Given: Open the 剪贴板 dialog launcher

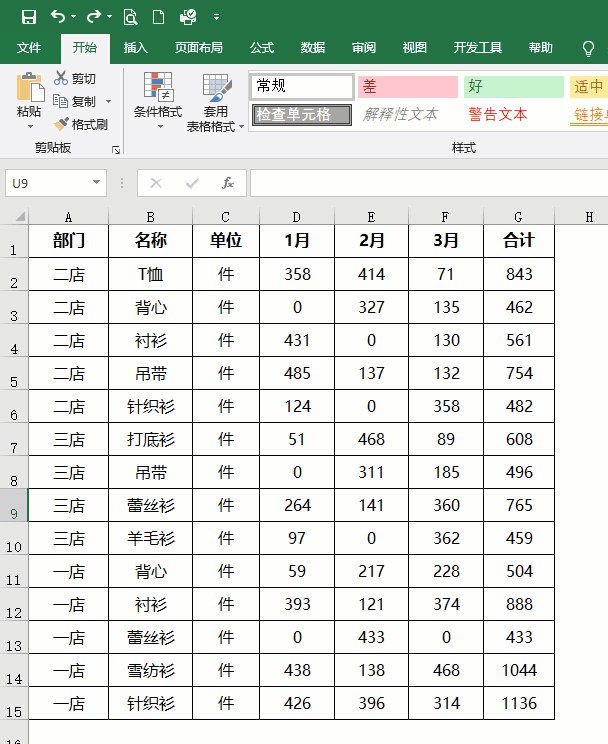Looking at the screenshot, I should (x=116, y=150).
